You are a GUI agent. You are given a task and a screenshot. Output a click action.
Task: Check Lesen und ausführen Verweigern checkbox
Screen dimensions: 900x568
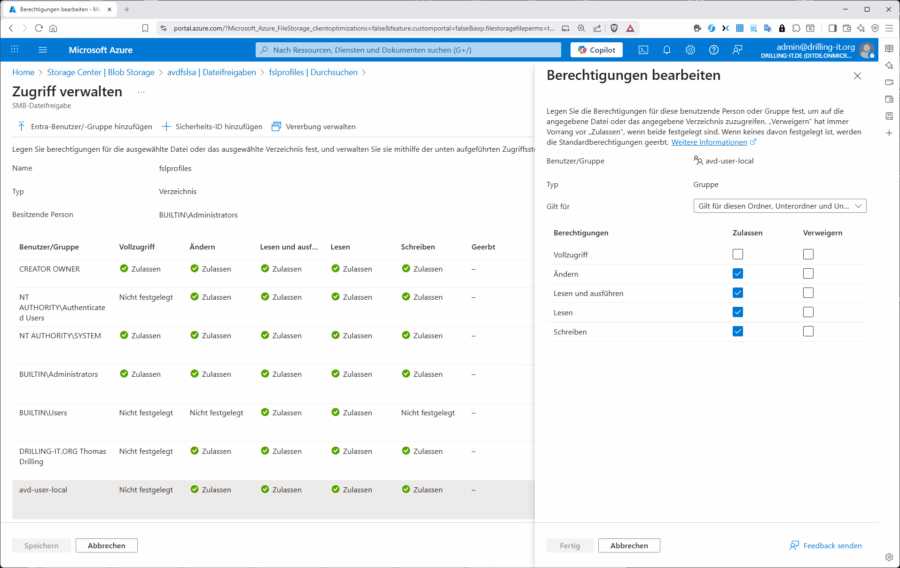[808, 293]
